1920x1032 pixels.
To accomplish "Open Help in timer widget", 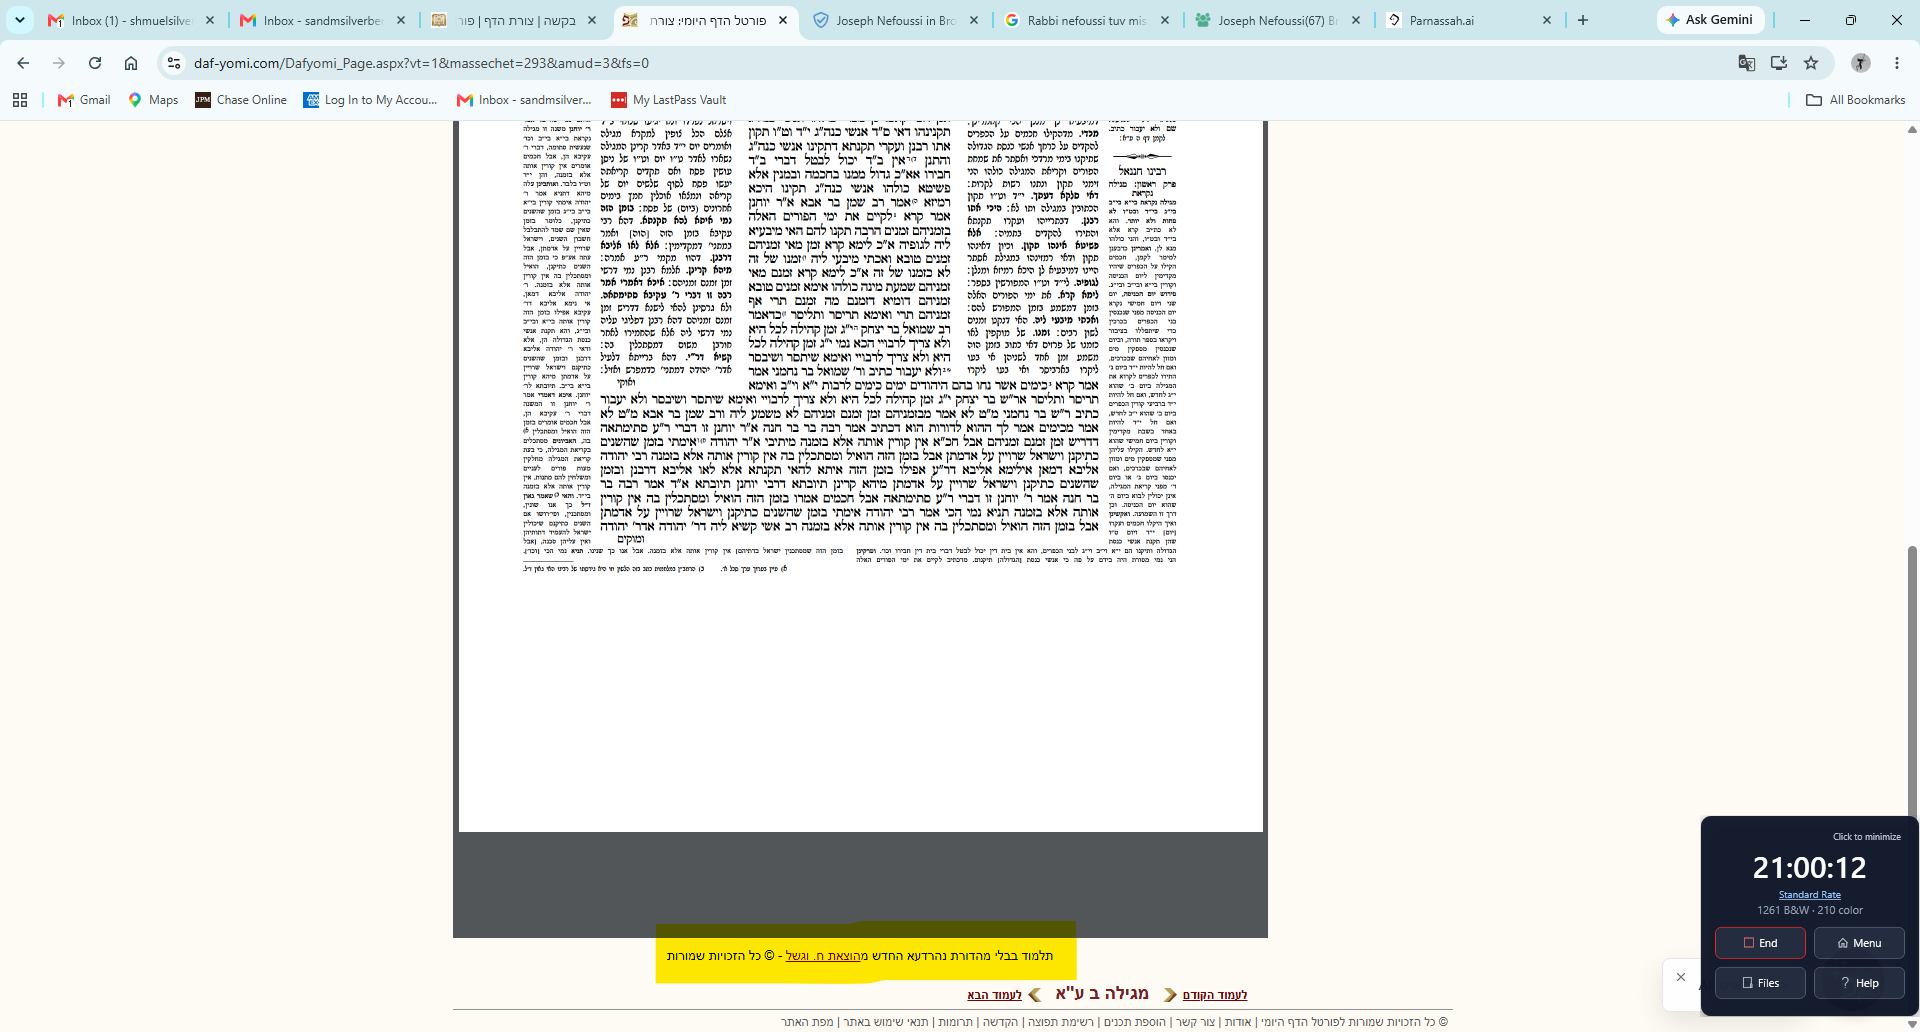I will 1859,983.
